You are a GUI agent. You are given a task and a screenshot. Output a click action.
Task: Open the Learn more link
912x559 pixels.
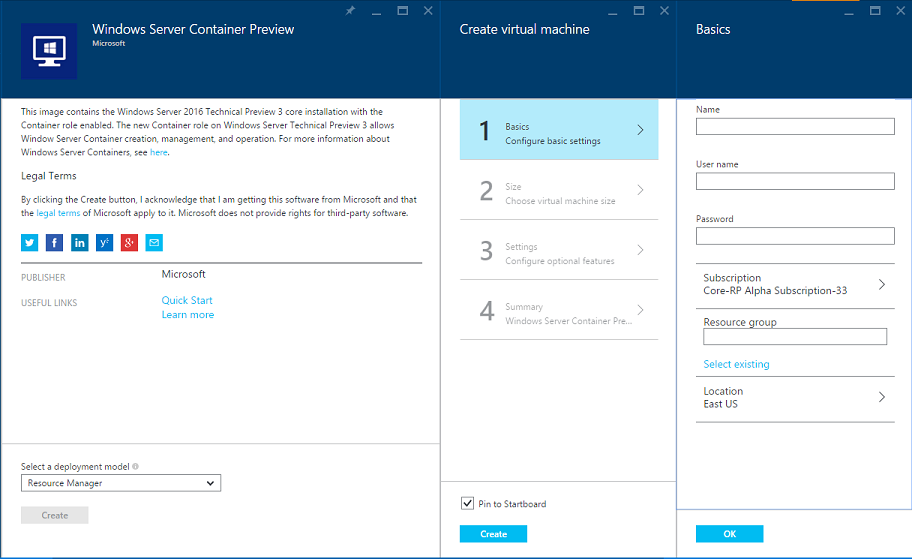coord(188,315)
